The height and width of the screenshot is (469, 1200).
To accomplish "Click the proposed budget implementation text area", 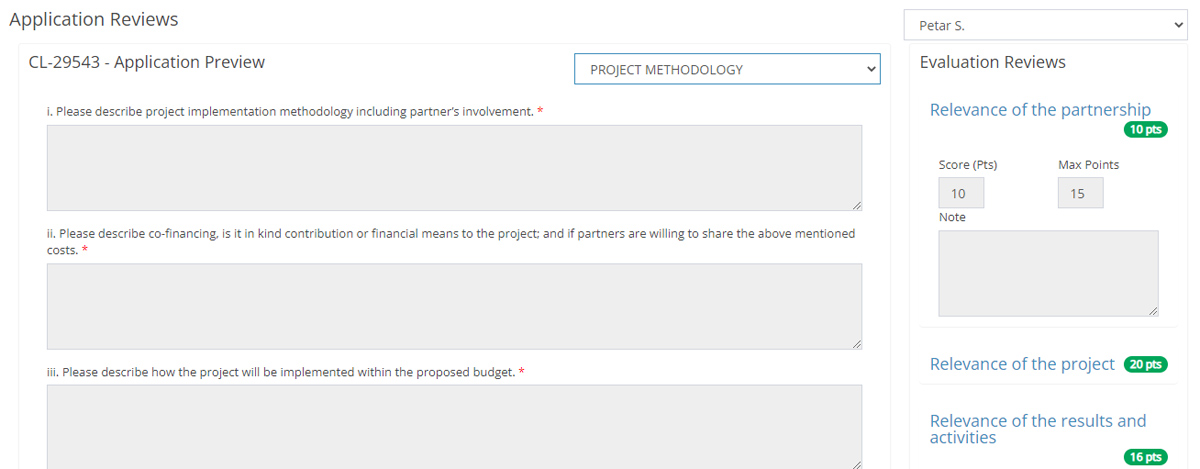I will [454, 425].
